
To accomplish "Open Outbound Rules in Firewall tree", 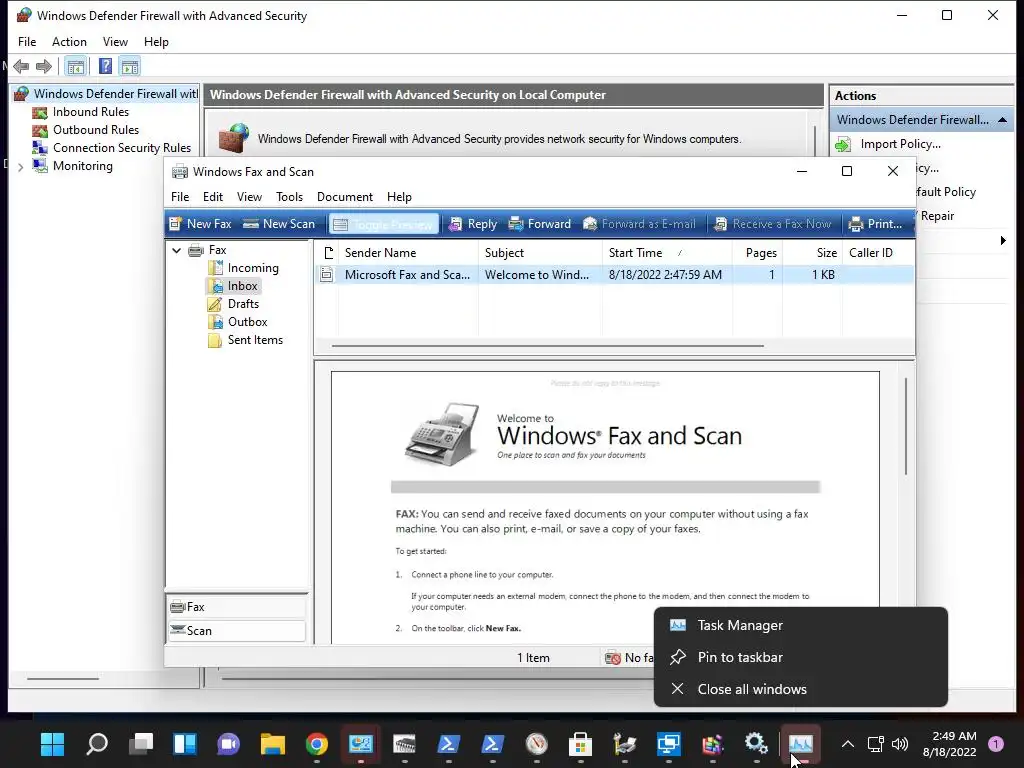I will 86,130.
